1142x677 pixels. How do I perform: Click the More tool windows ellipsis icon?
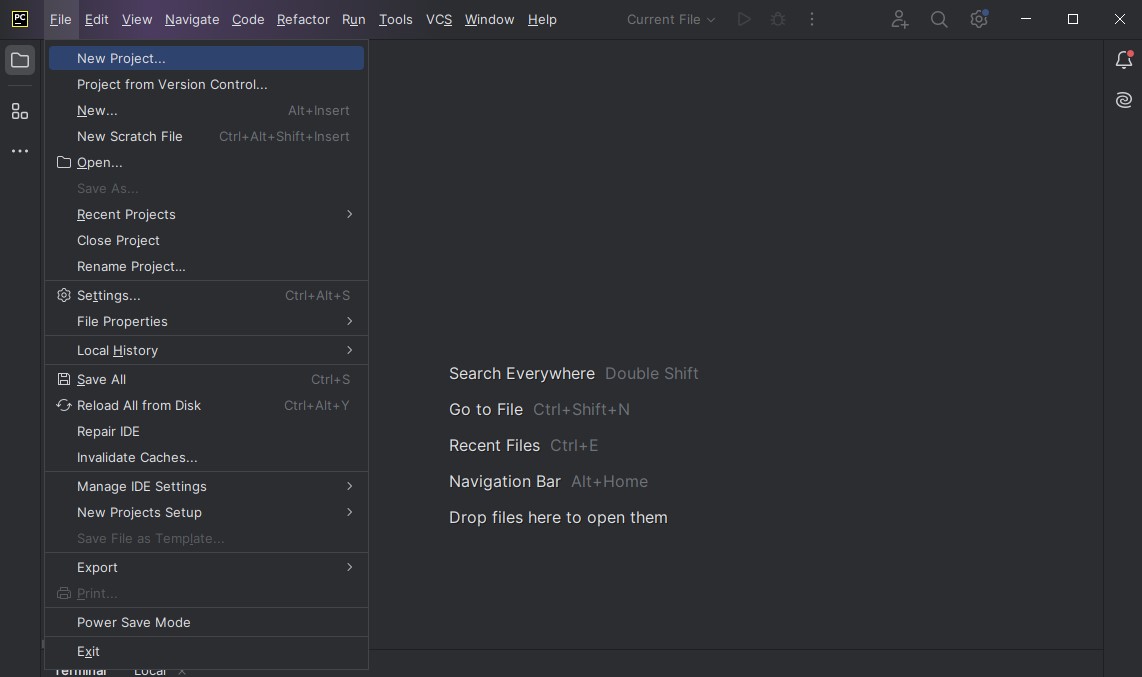(20, 151)
